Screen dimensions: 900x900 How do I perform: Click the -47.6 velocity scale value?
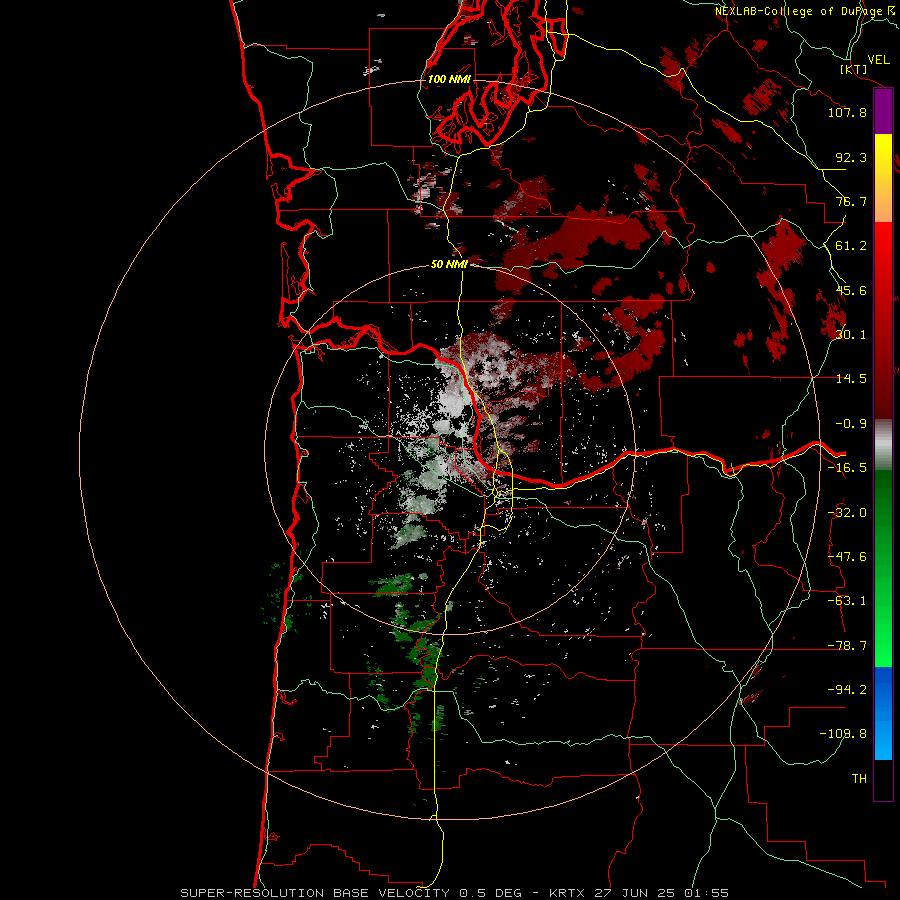(847, 557)
